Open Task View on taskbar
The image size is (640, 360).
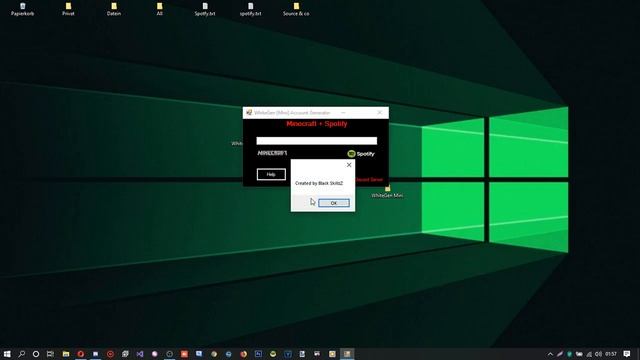click(50, 354)
